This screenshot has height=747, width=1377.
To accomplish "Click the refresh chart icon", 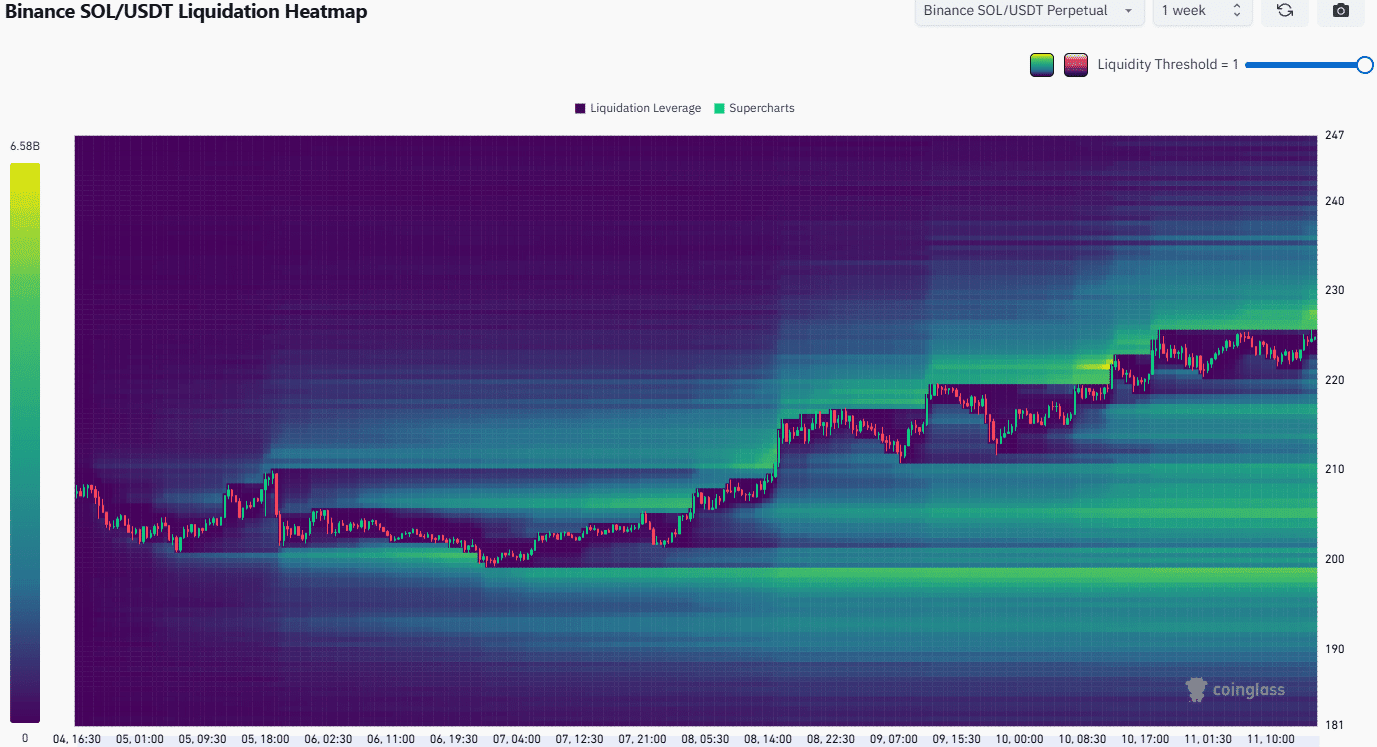I will pos(1284,11).
